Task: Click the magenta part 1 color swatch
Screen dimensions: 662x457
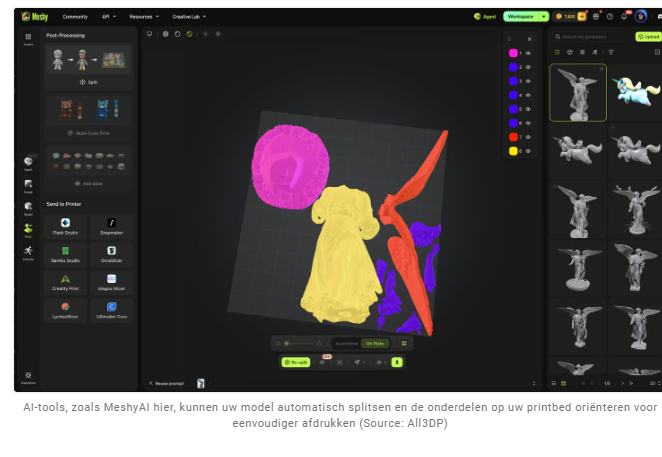Action: 513,53
